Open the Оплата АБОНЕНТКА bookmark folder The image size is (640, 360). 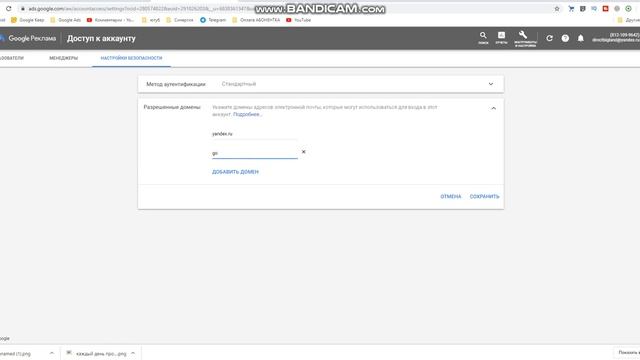256,20
